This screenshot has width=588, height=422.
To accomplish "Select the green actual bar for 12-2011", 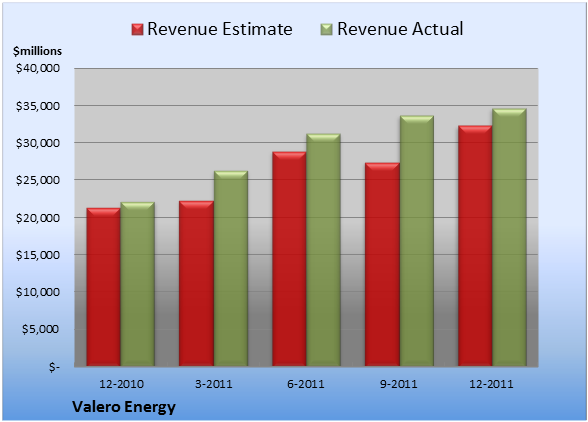I will click(x=509, y=237).
